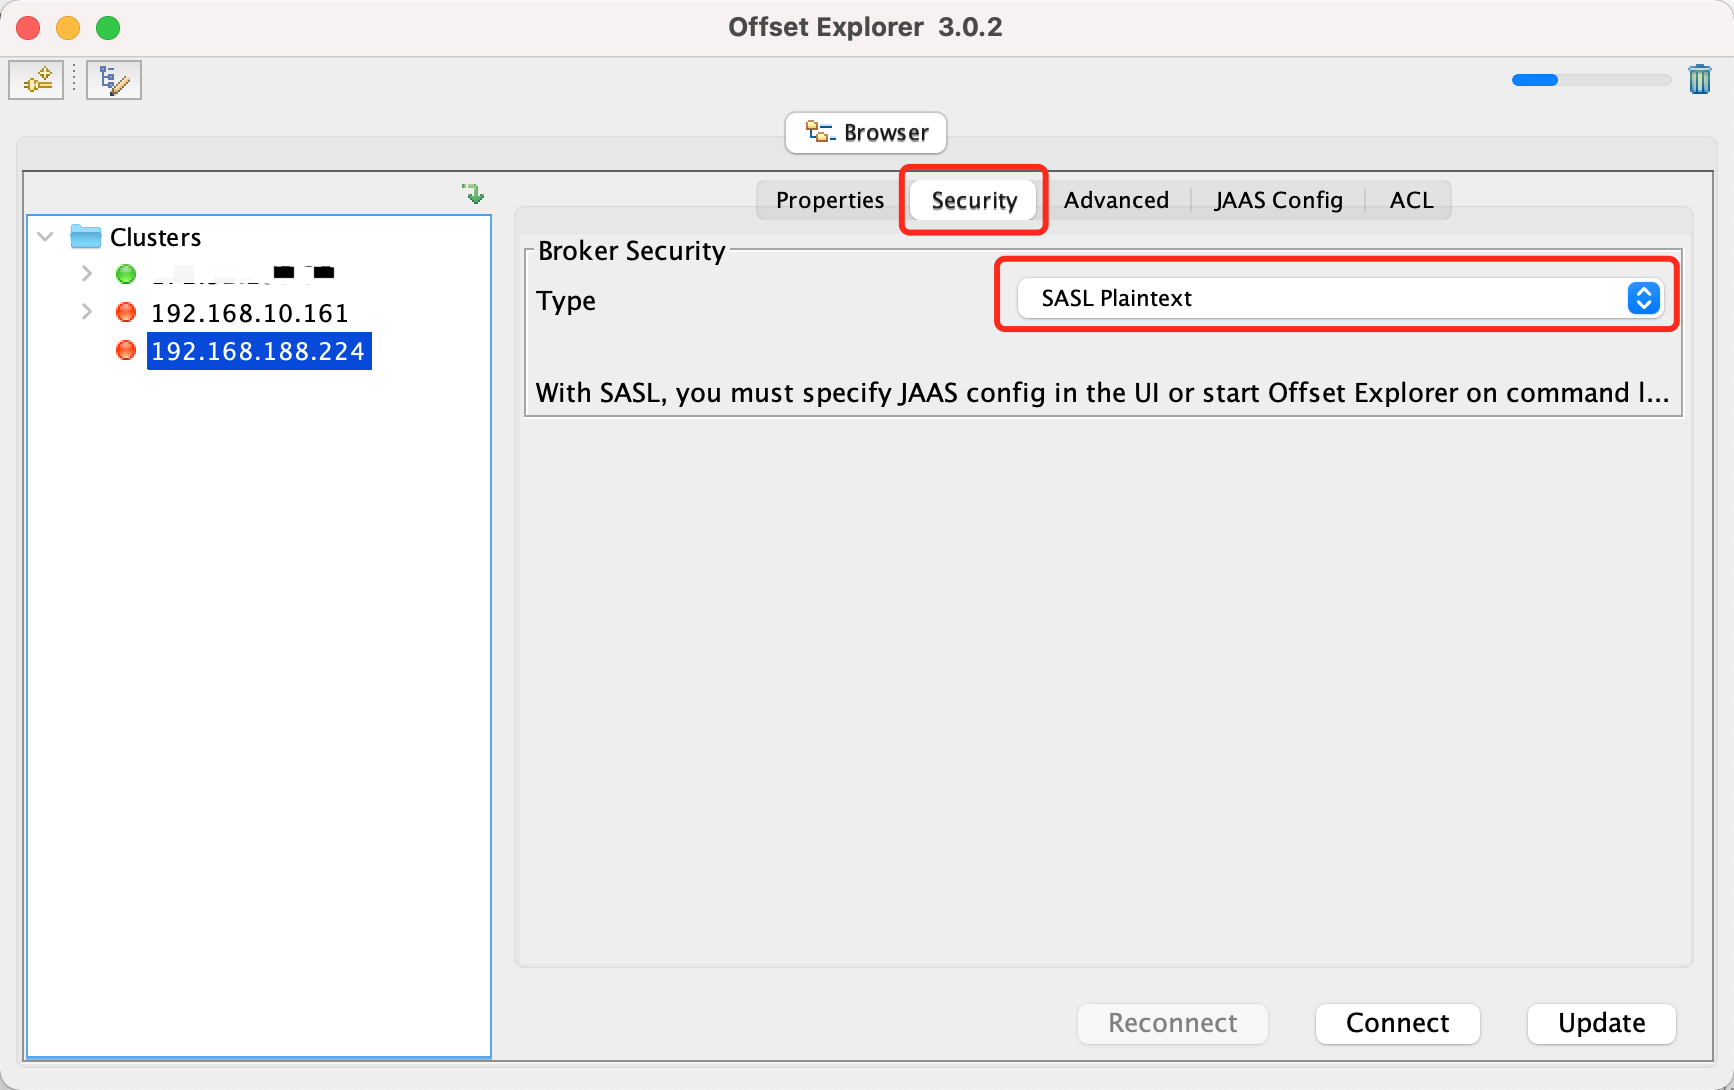The height and width of the screenshot is (1090, 1734).
Task: Expand the 192.168.10.161 cluster node
Action: click(87, 312)
